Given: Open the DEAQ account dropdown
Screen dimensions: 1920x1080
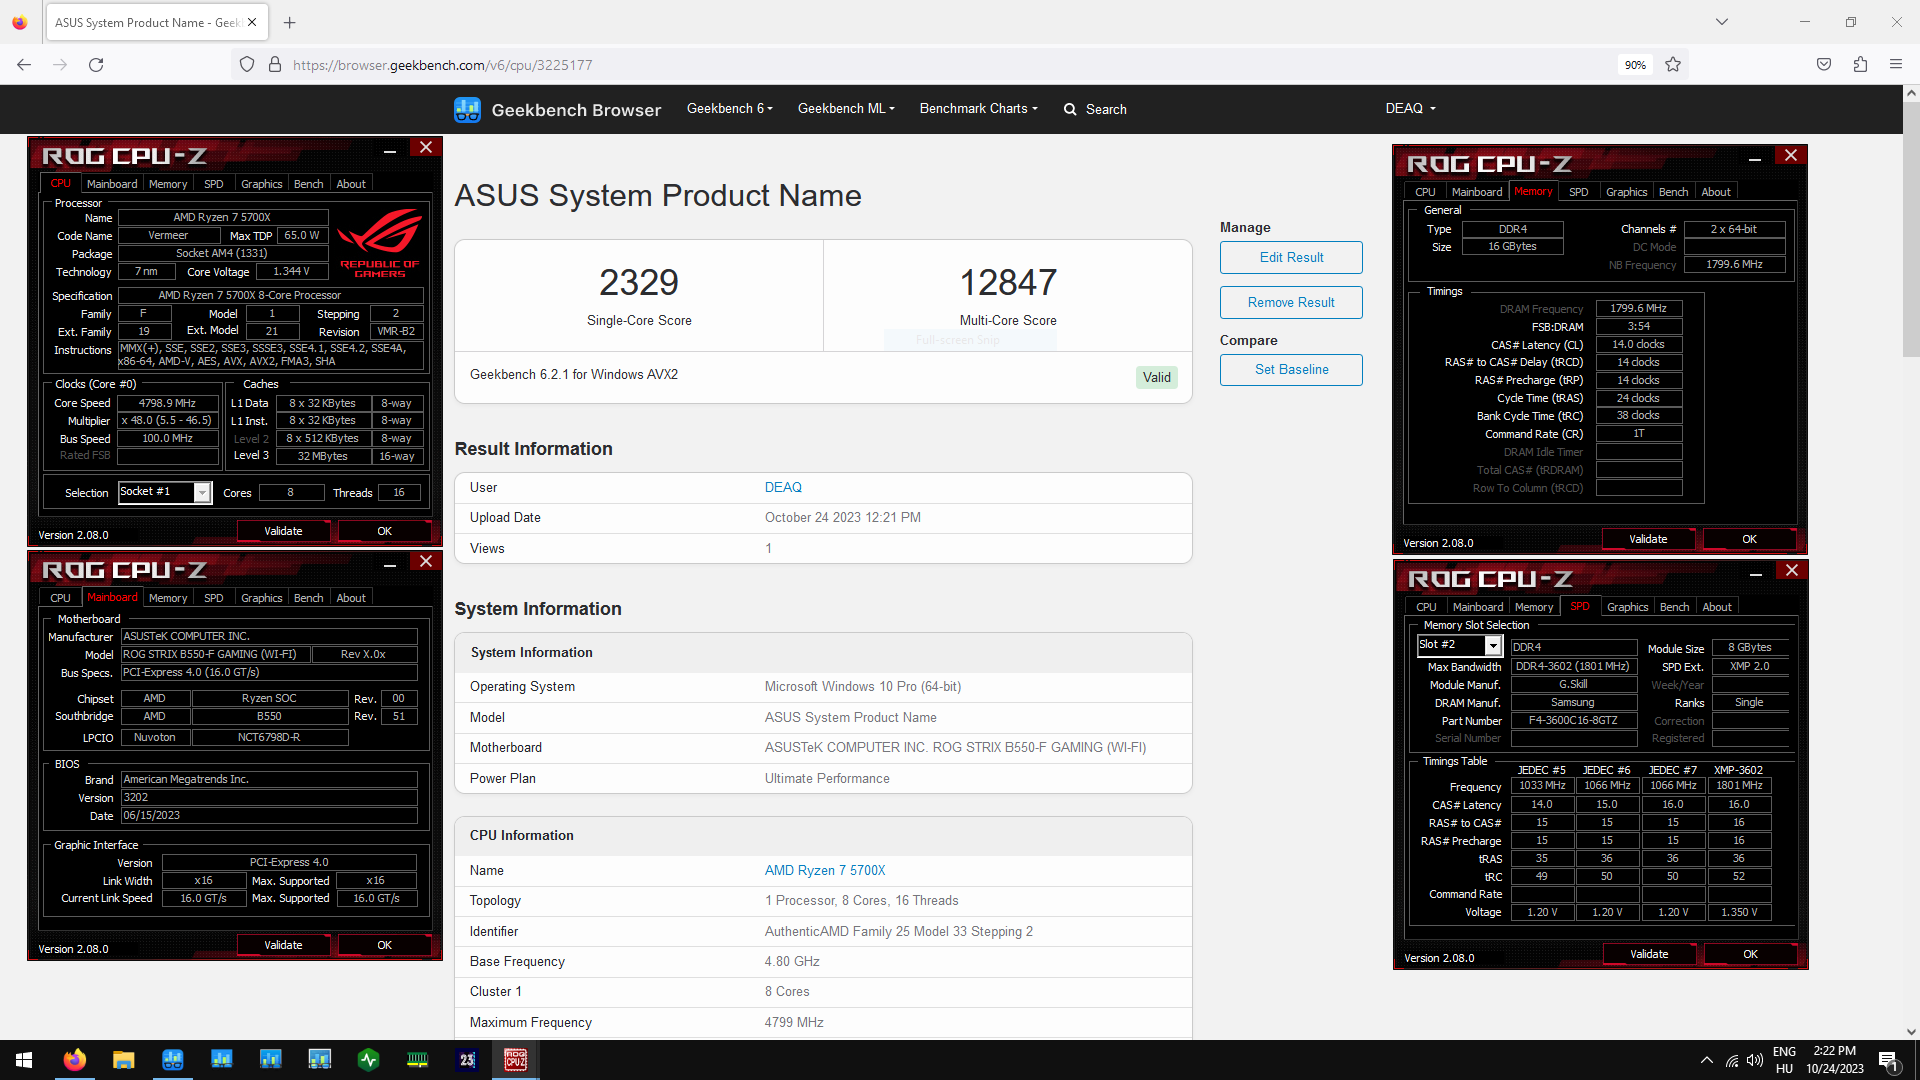Looking at the screenshot, I should 1410,109.
